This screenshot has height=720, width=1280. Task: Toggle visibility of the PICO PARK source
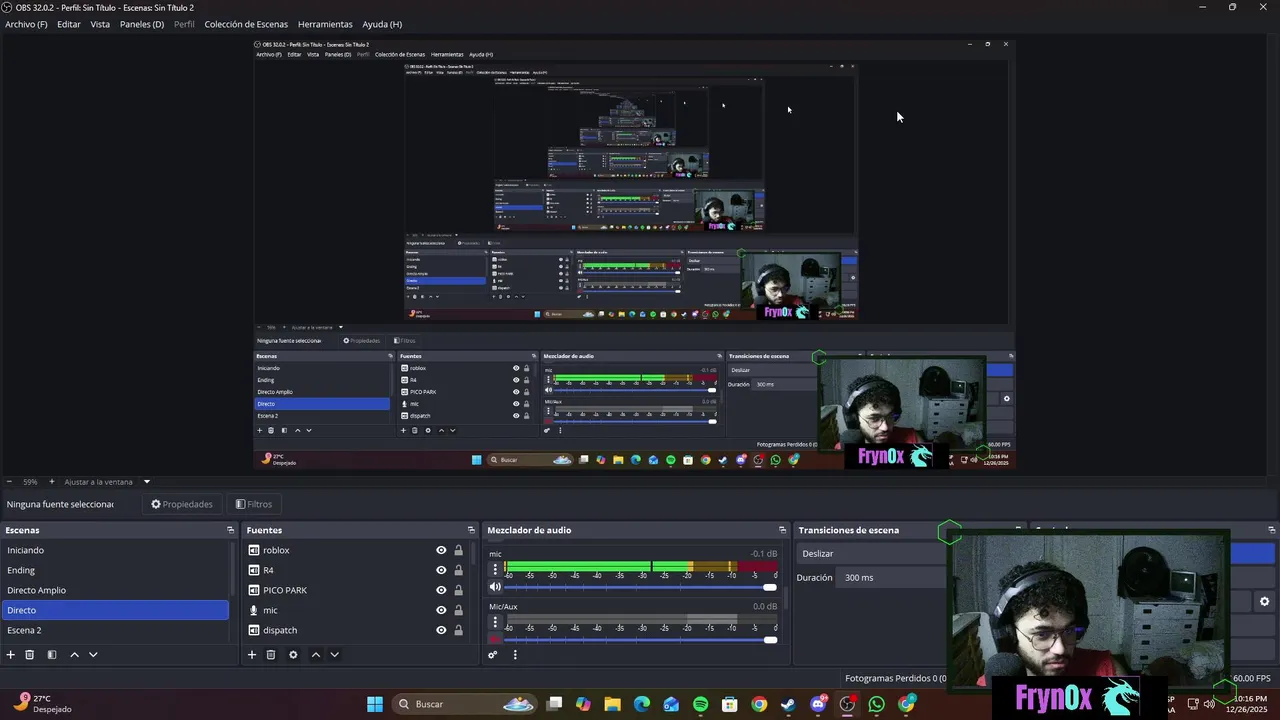(441, 590)
